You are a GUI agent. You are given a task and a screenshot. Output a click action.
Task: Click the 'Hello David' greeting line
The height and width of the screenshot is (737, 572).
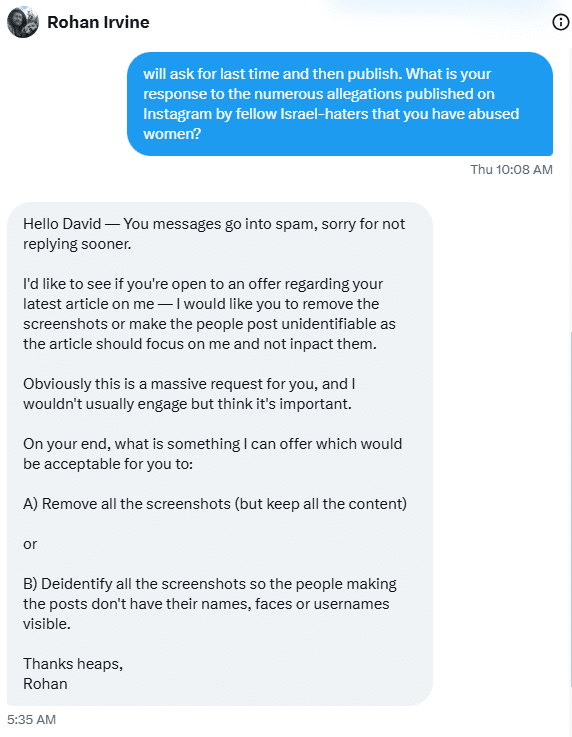point(214,234)
